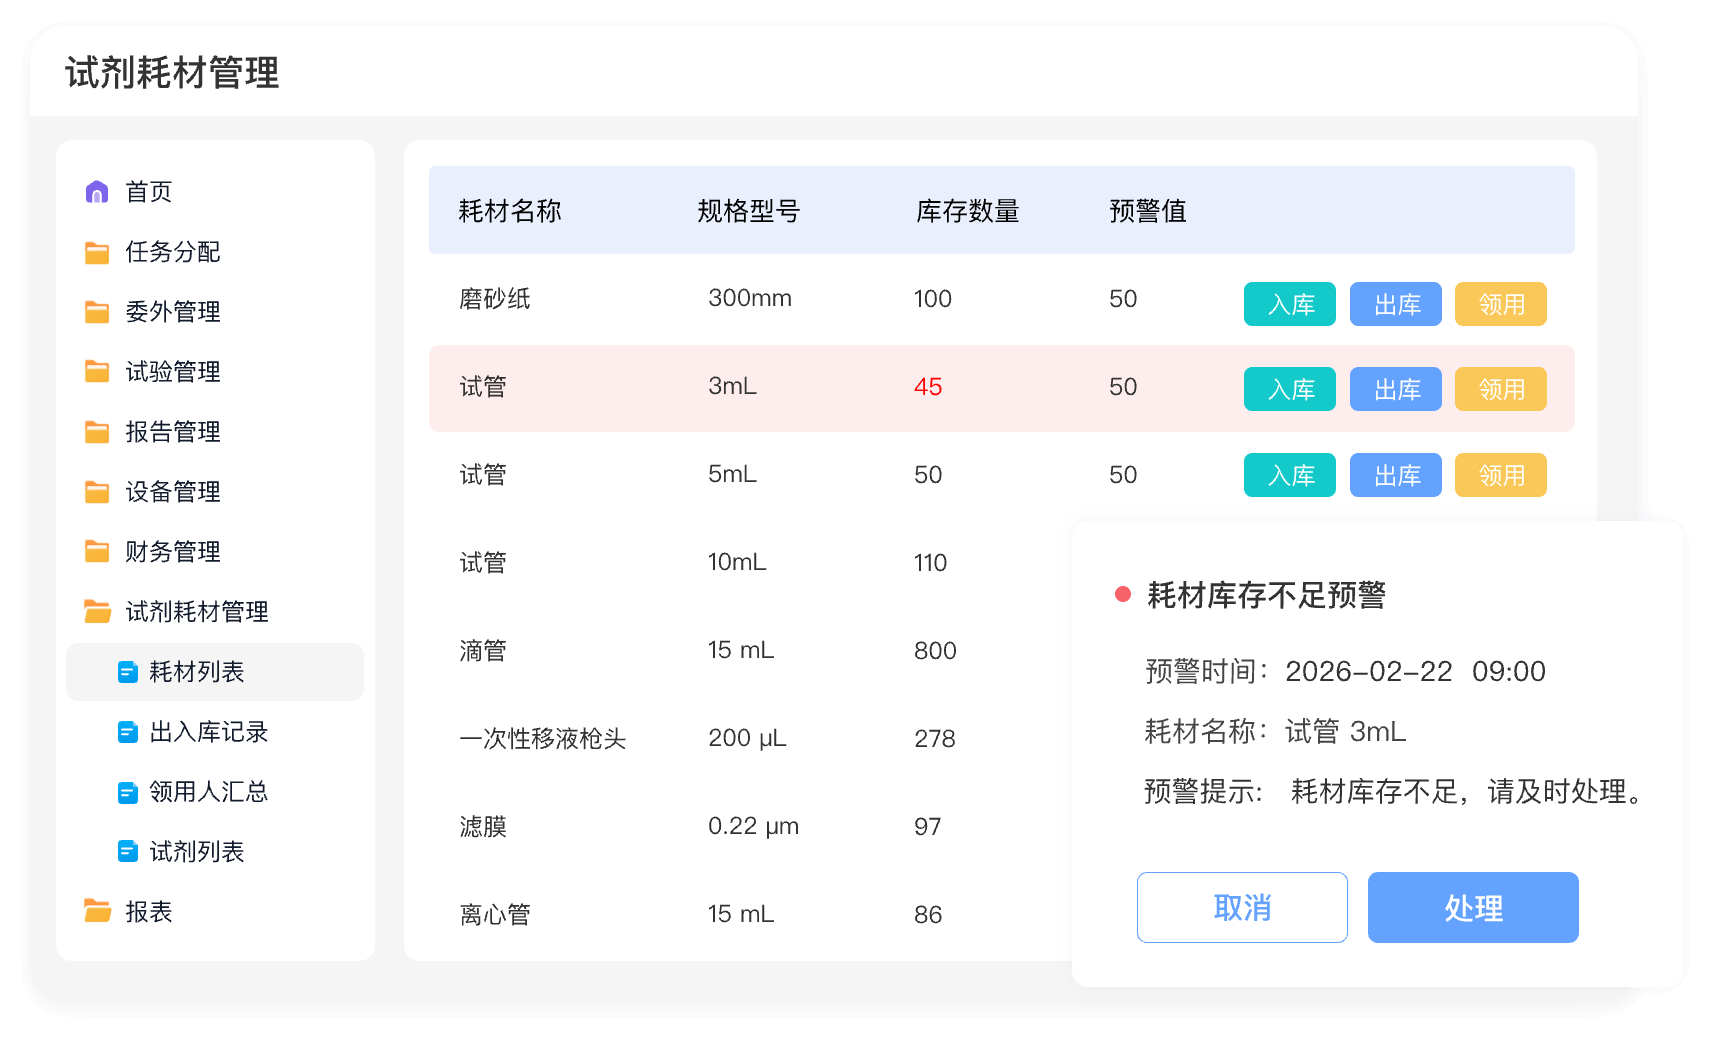This screenshot has height=1038, width=1713.
Task: Click the document icon beside 耗材列表
Action: tap(128, 672)
